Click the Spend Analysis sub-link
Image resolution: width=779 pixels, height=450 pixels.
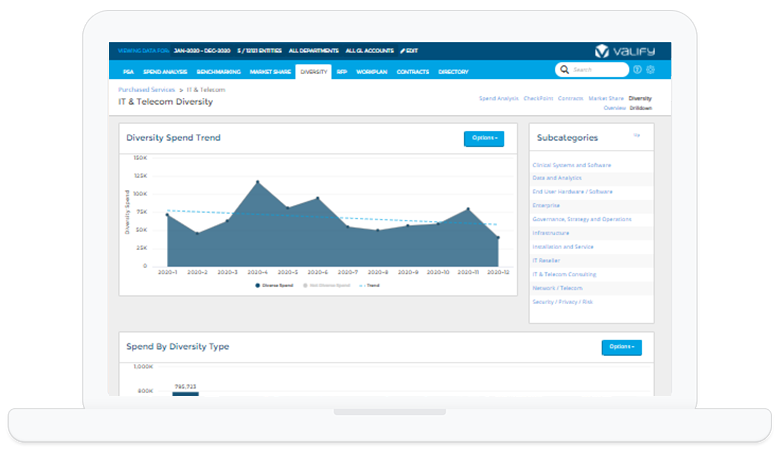click(x=499, y=98)
